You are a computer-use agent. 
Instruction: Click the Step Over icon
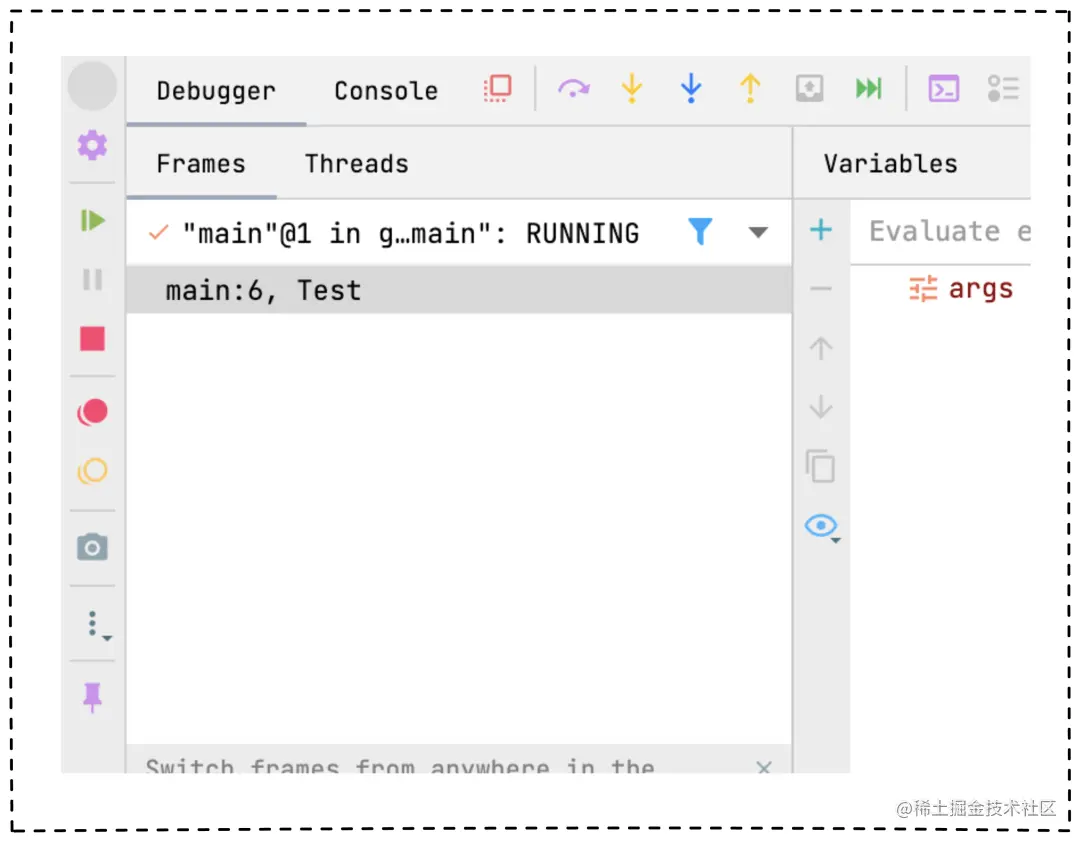(x=573, y=88)
